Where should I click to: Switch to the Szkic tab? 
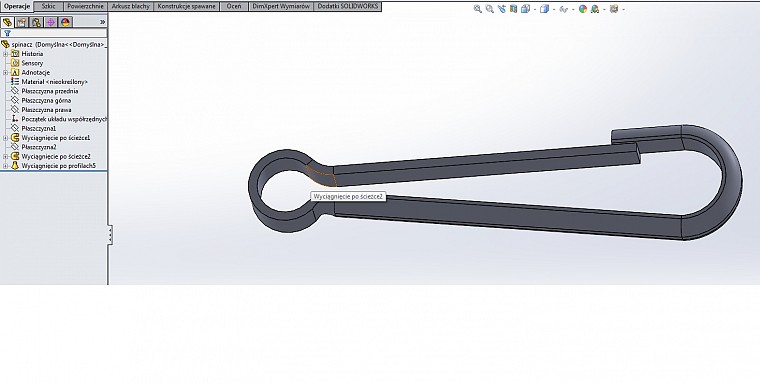pyautogui.click(x=48, y=6)
